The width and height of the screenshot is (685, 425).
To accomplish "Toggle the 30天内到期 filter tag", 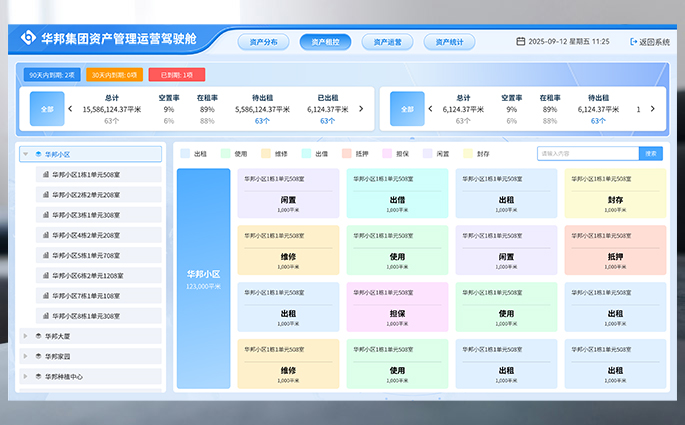I will pyautogui.click(x=113, y=74).
